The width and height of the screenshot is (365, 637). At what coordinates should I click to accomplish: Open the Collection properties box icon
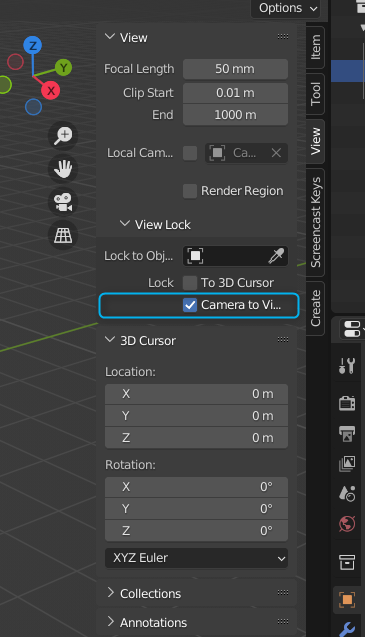tap(347, 562)
